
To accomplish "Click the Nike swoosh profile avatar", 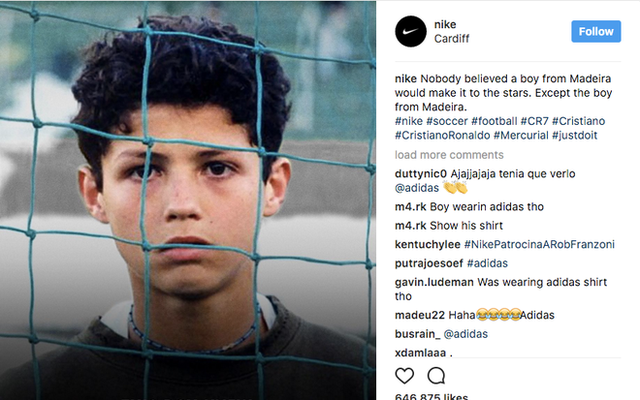I will pyautogui.click(x=410, y=32).
